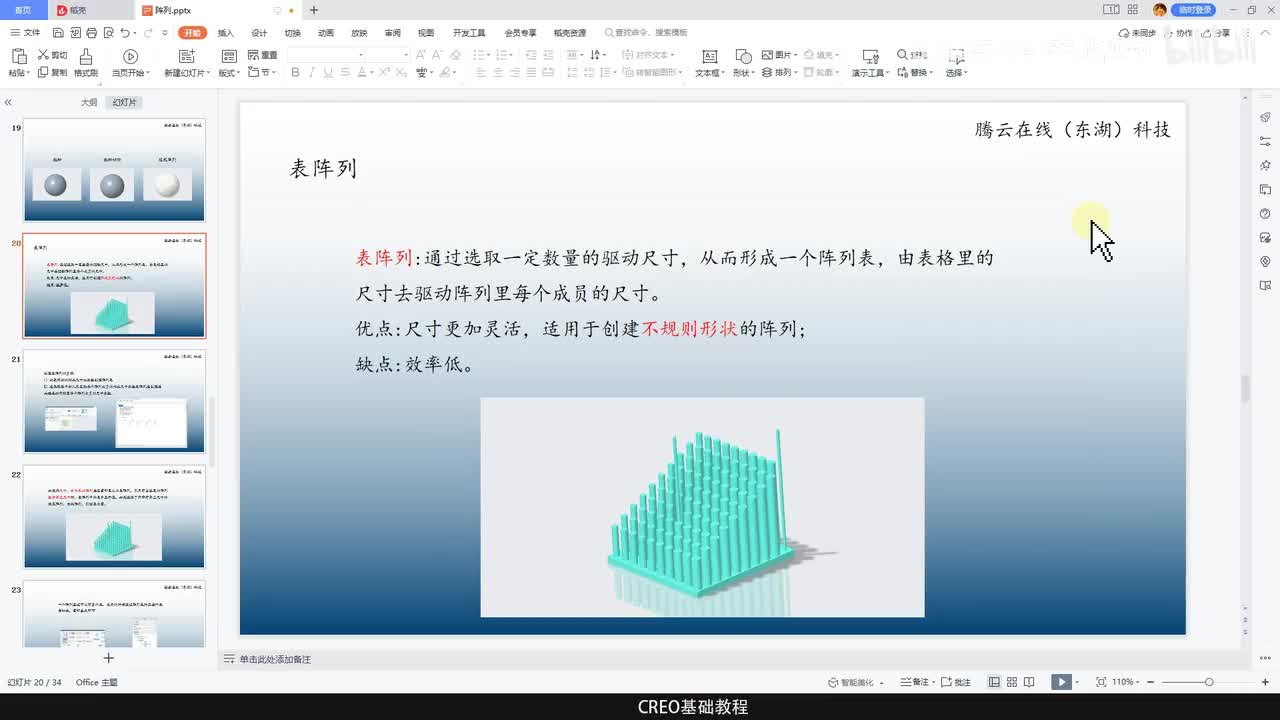The width and height of the screenshot is (1280, 720).
Task: Click the temporary login (临时登录) button
Action: 1193,10
